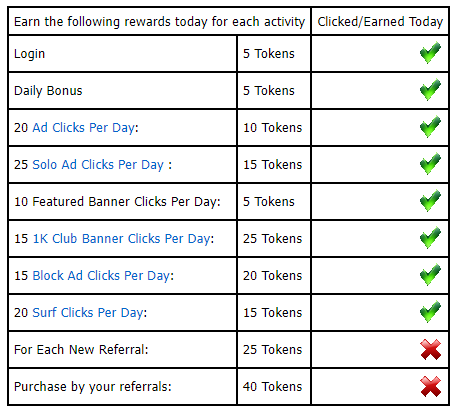Click checkmark in Surf Clicks row

tap(430, 312)
